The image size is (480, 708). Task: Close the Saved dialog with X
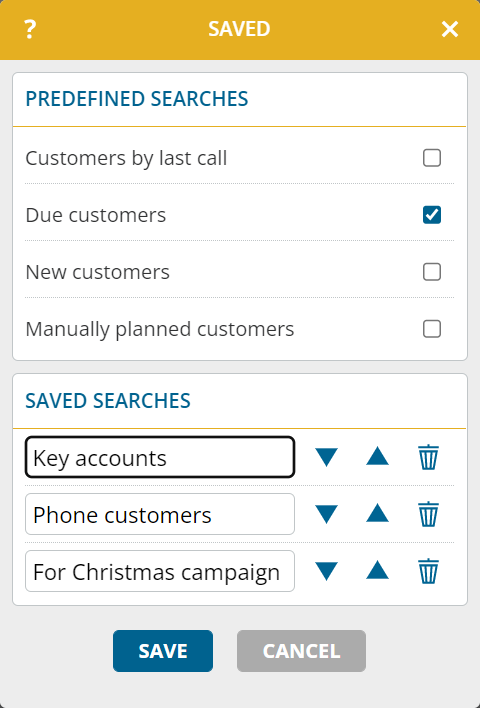[450, 29]
